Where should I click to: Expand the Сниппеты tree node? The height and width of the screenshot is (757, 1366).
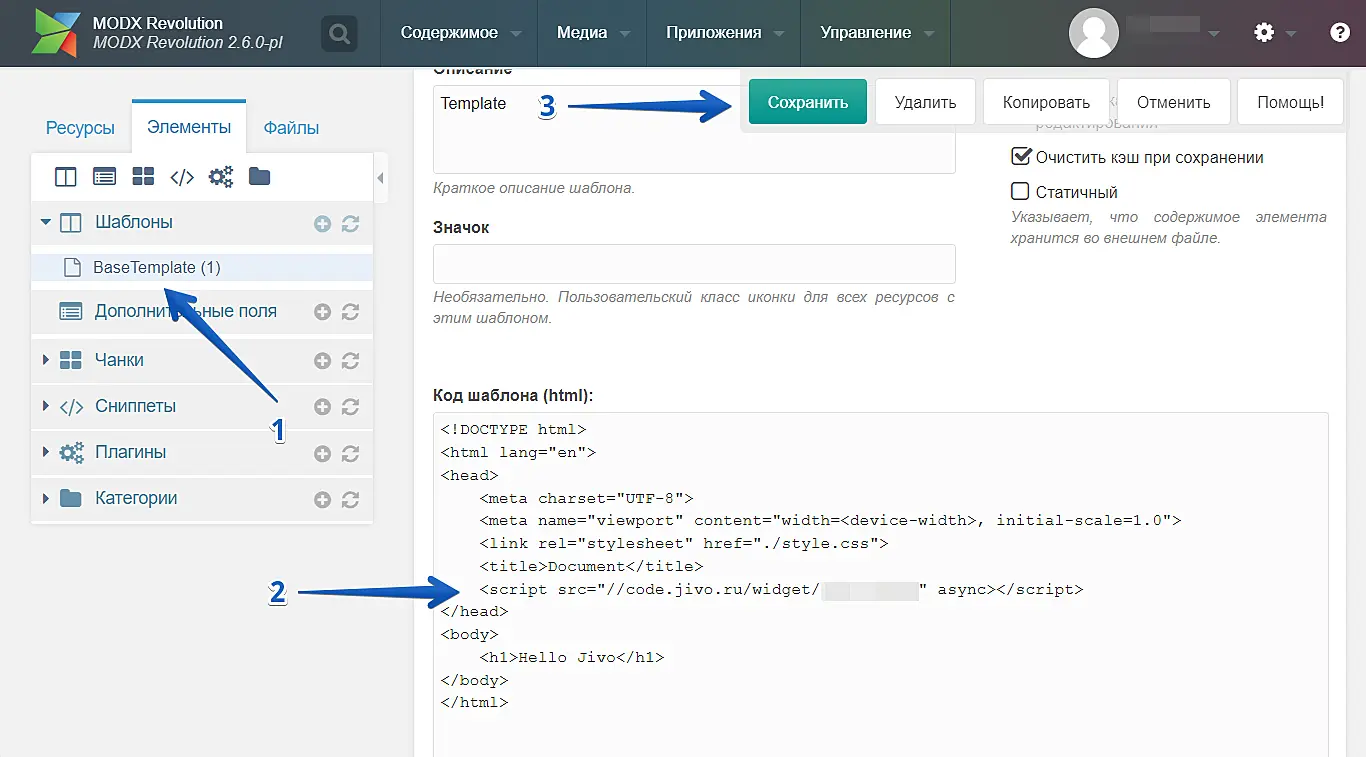click(x=45, y=406)
